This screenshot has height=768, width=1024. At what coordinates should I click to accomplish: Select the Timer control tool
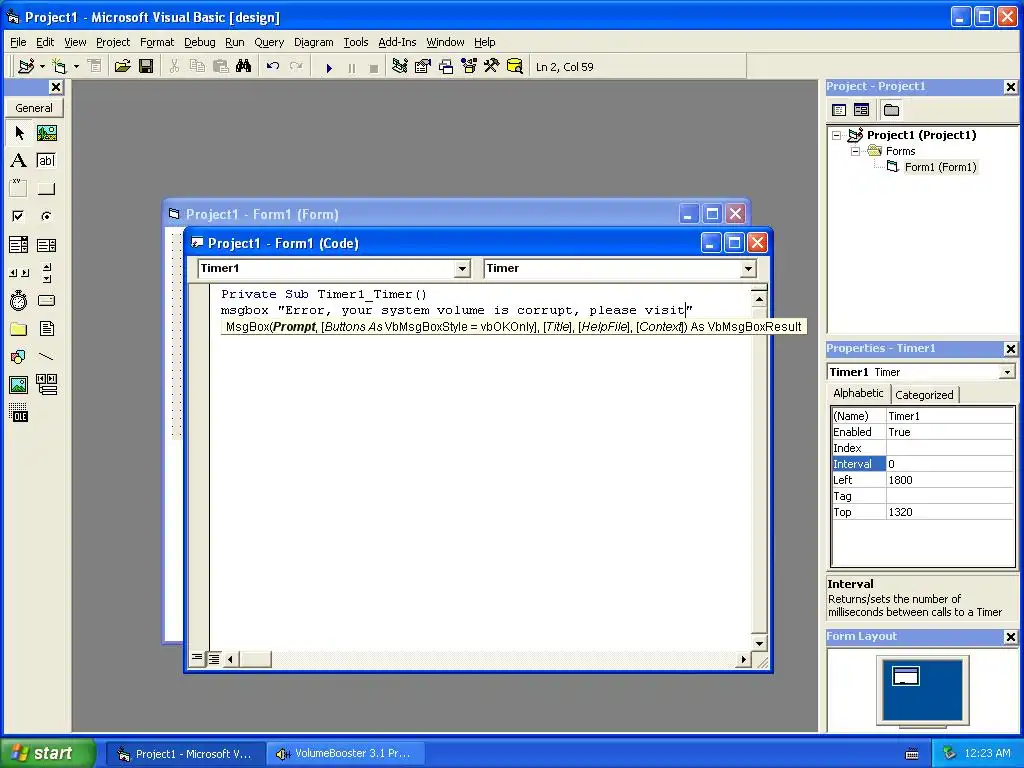click(19, 300)
